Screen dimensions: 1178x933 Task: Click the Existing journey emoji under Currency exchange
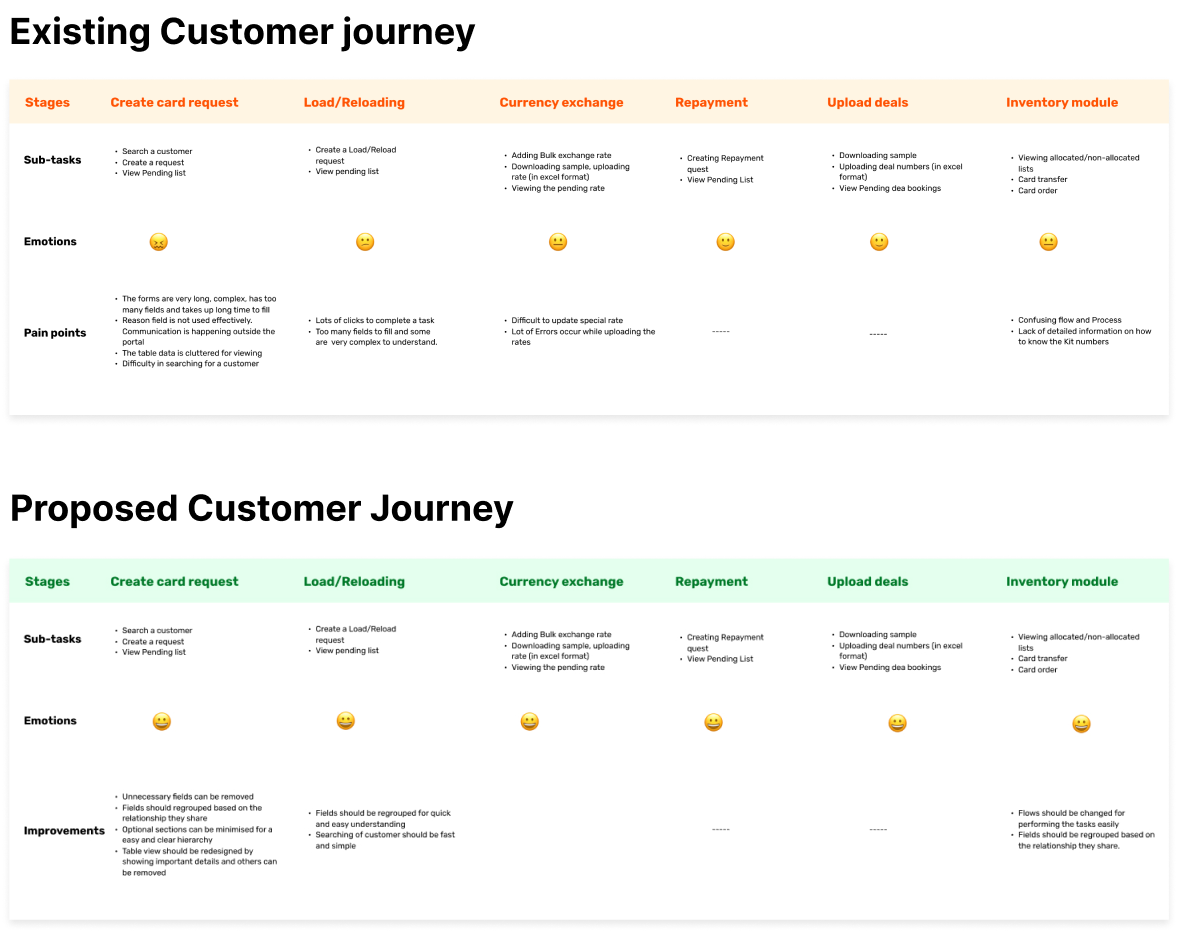(558, 242)
